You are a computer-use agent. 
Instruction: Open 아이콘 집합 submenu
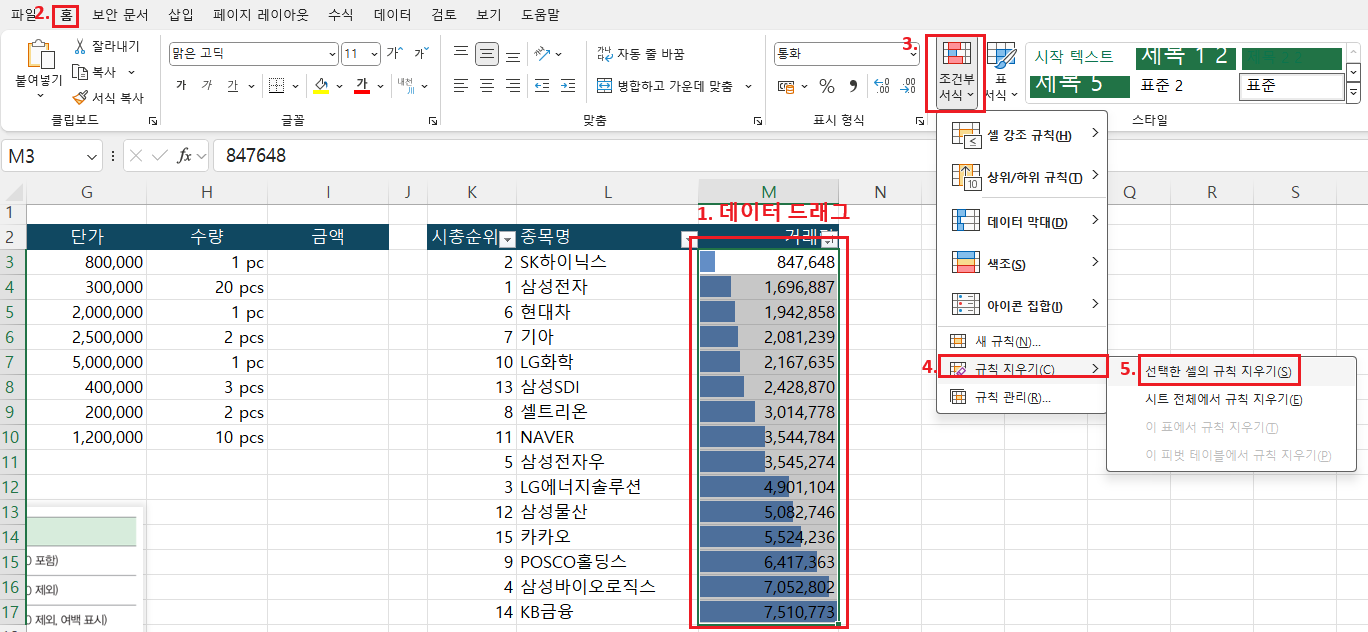click(1022, 306)
